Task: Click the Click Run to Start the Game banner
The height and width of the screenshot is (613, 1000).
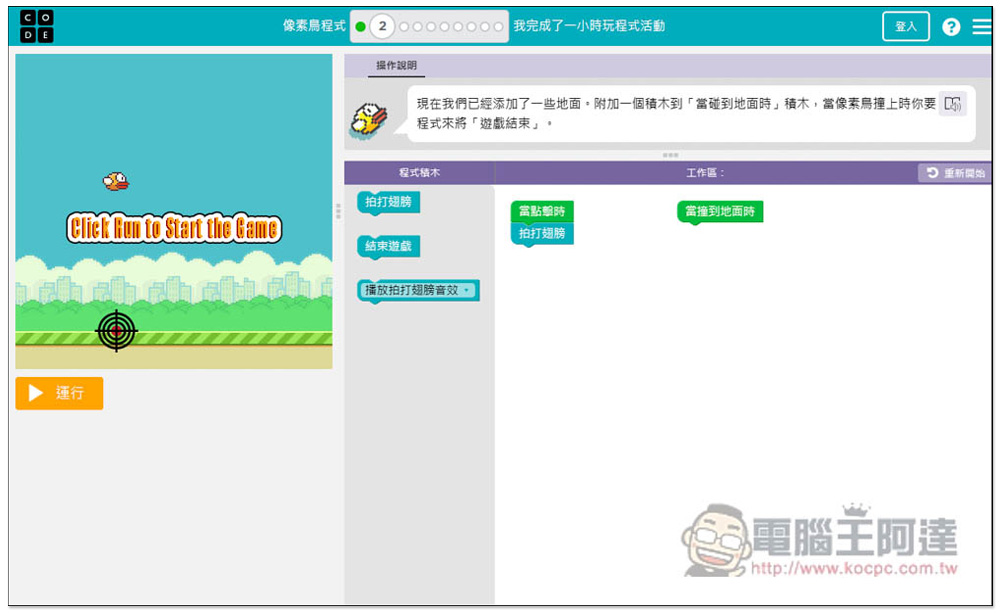Action: coord(174,228)
